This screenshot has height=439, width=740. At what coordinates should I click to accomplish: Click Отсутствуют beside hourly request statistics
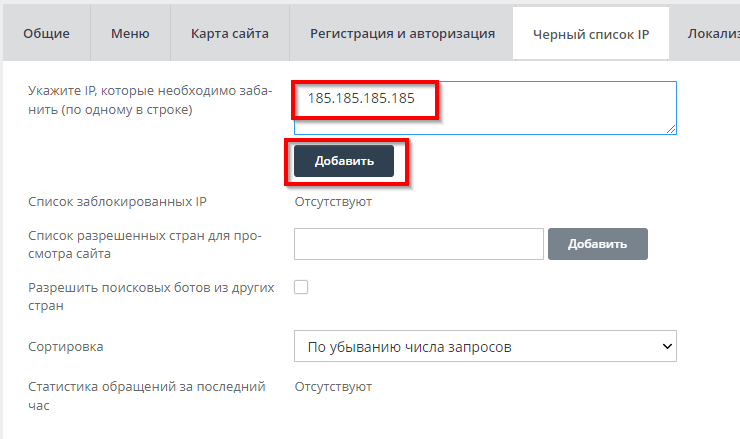pyautogui.click(x=333, y=386)
